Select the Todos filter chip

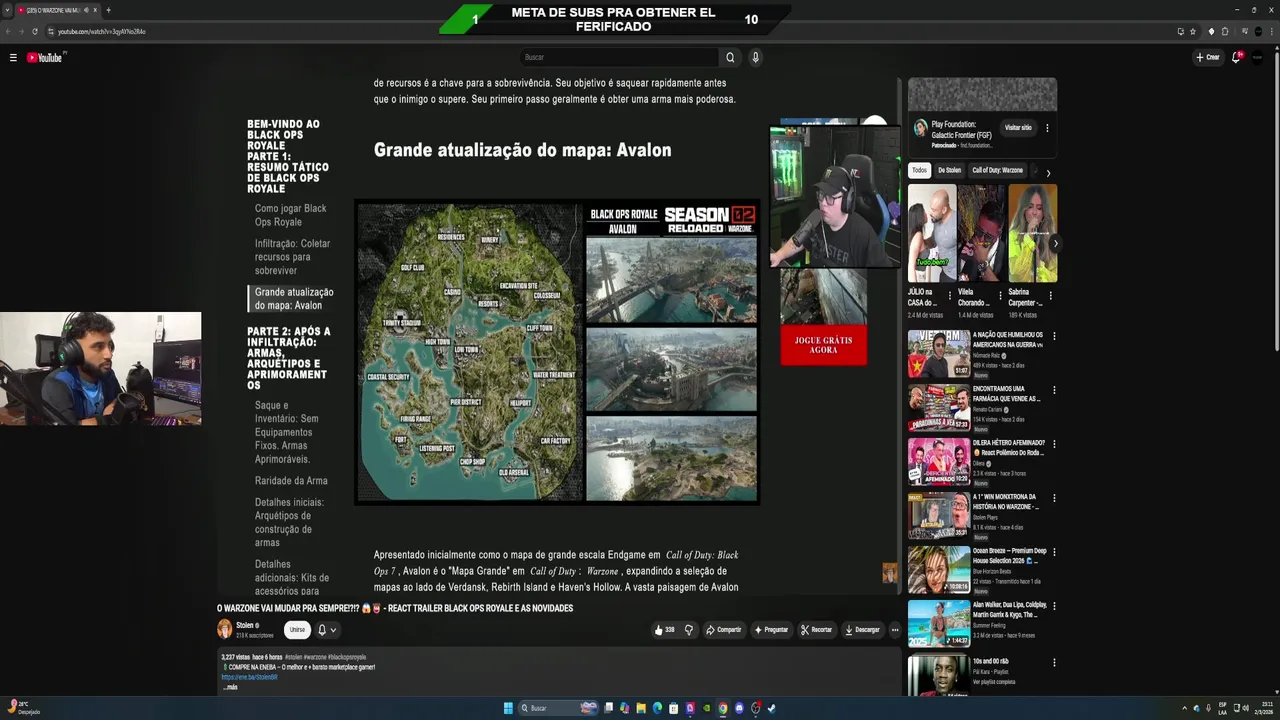point(919,170)
